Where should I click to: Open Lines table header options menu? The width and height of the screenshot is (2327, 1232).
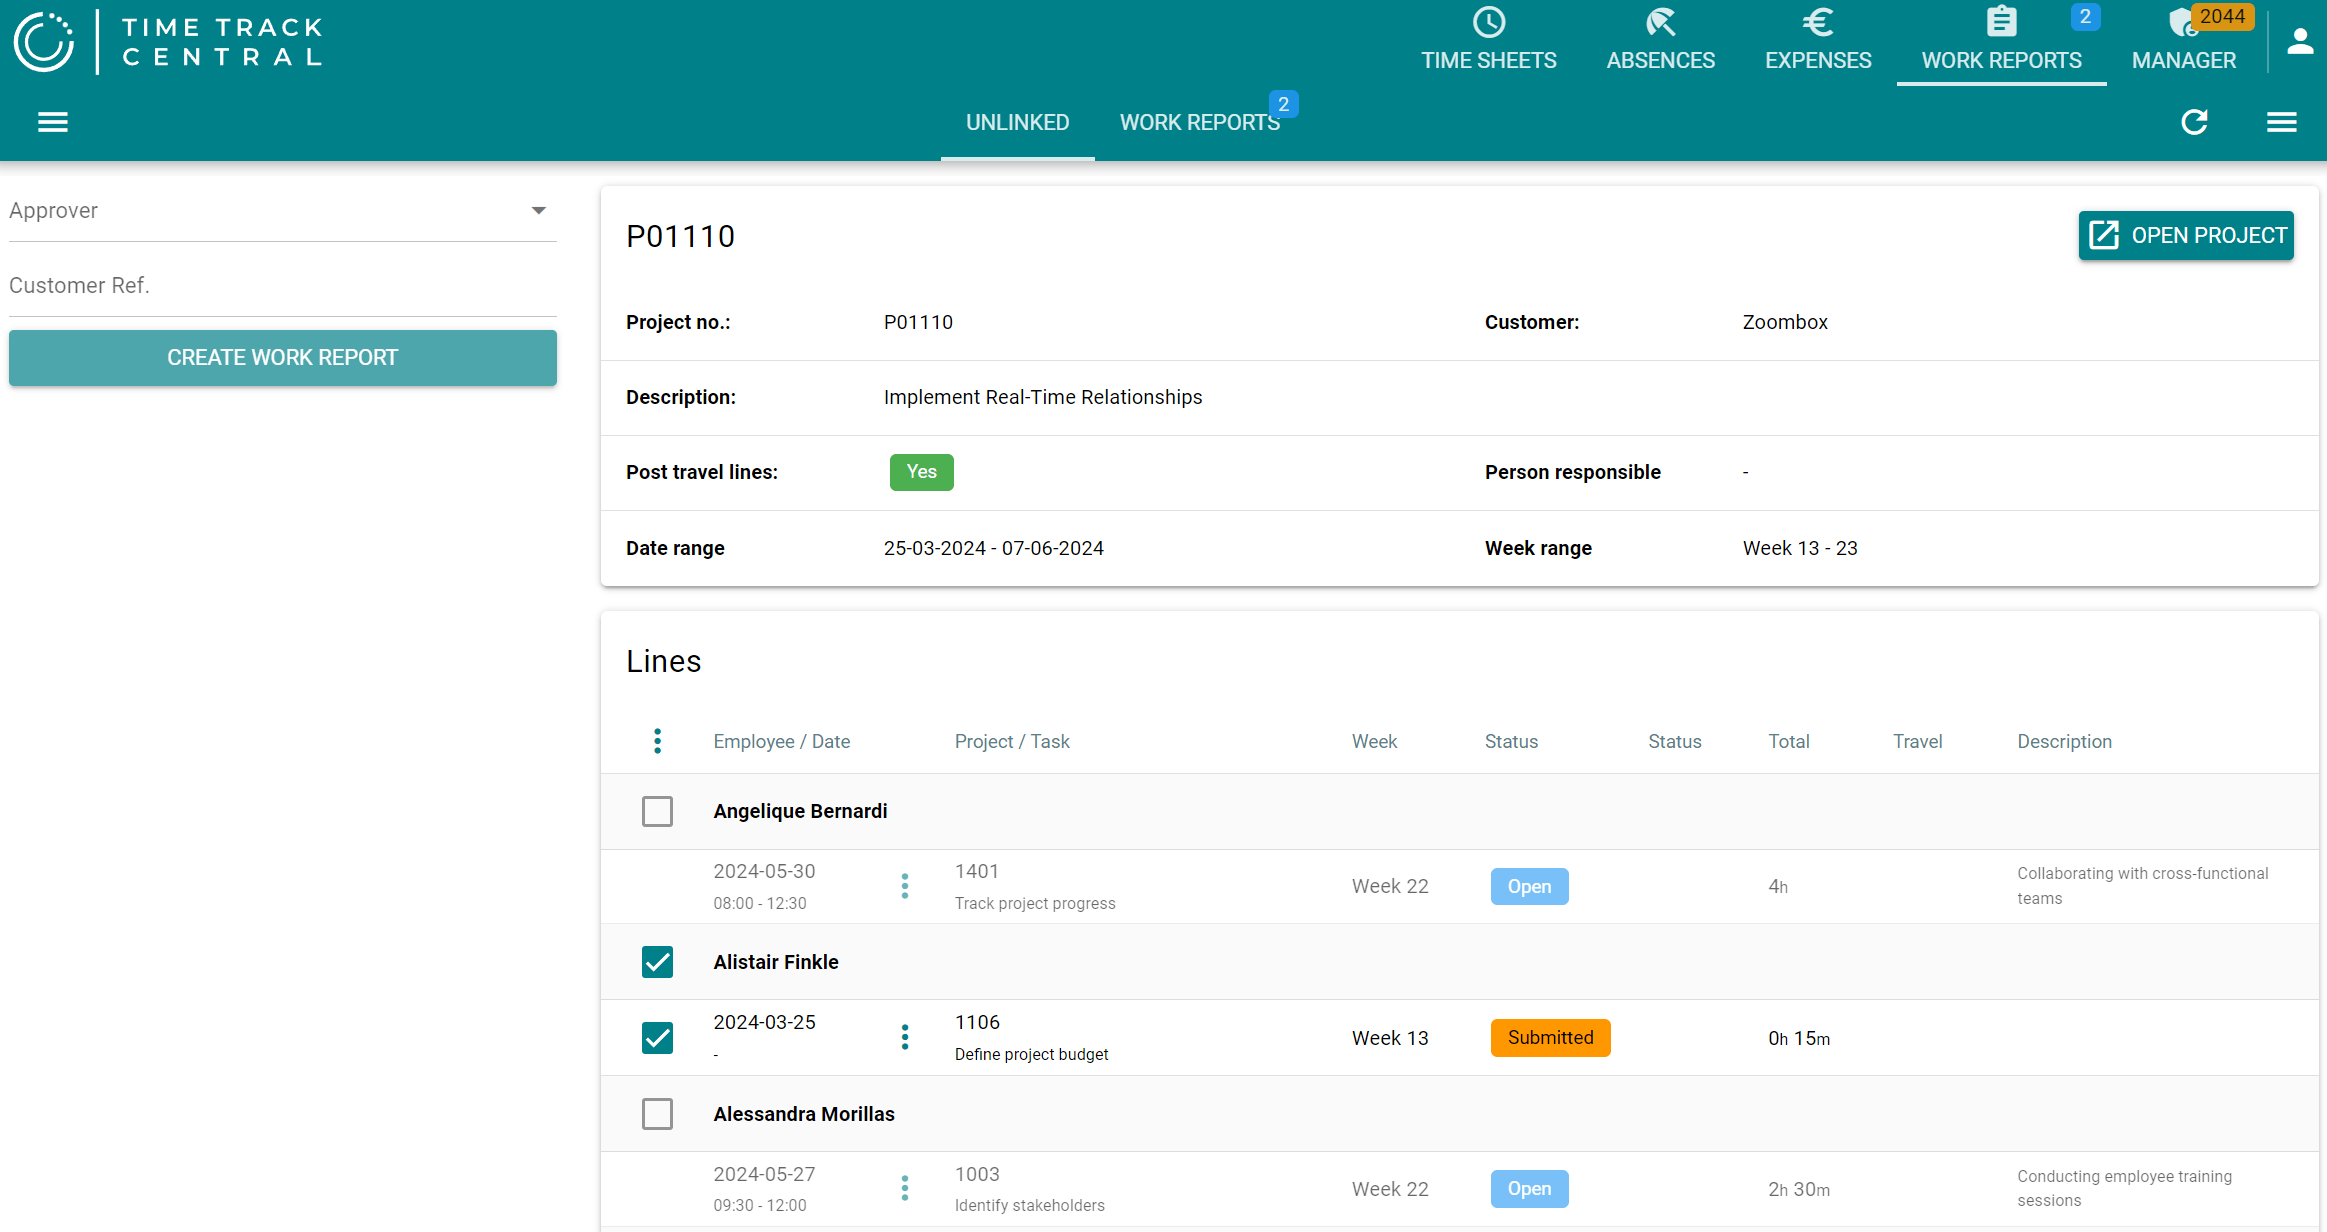tap(657, 741)
